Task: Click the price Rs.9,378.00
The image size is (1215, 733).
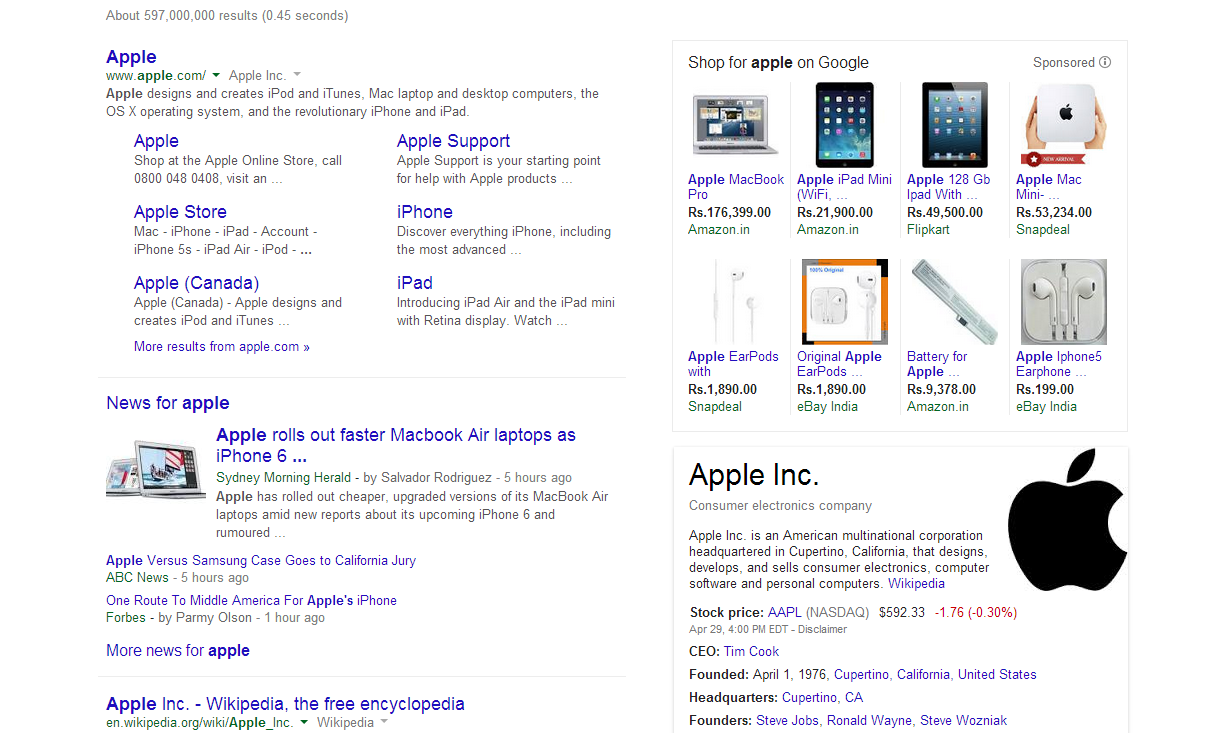Action: tap(941, 390)
